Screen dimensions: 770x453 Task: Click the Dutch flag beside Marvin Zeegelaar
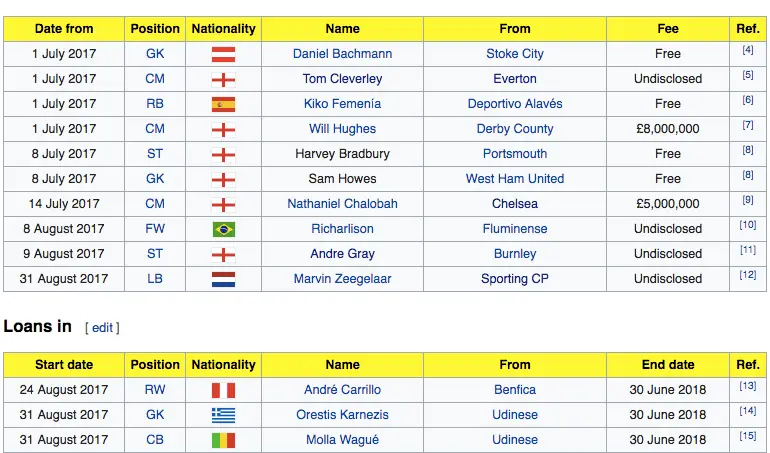(x=223, y=279)
